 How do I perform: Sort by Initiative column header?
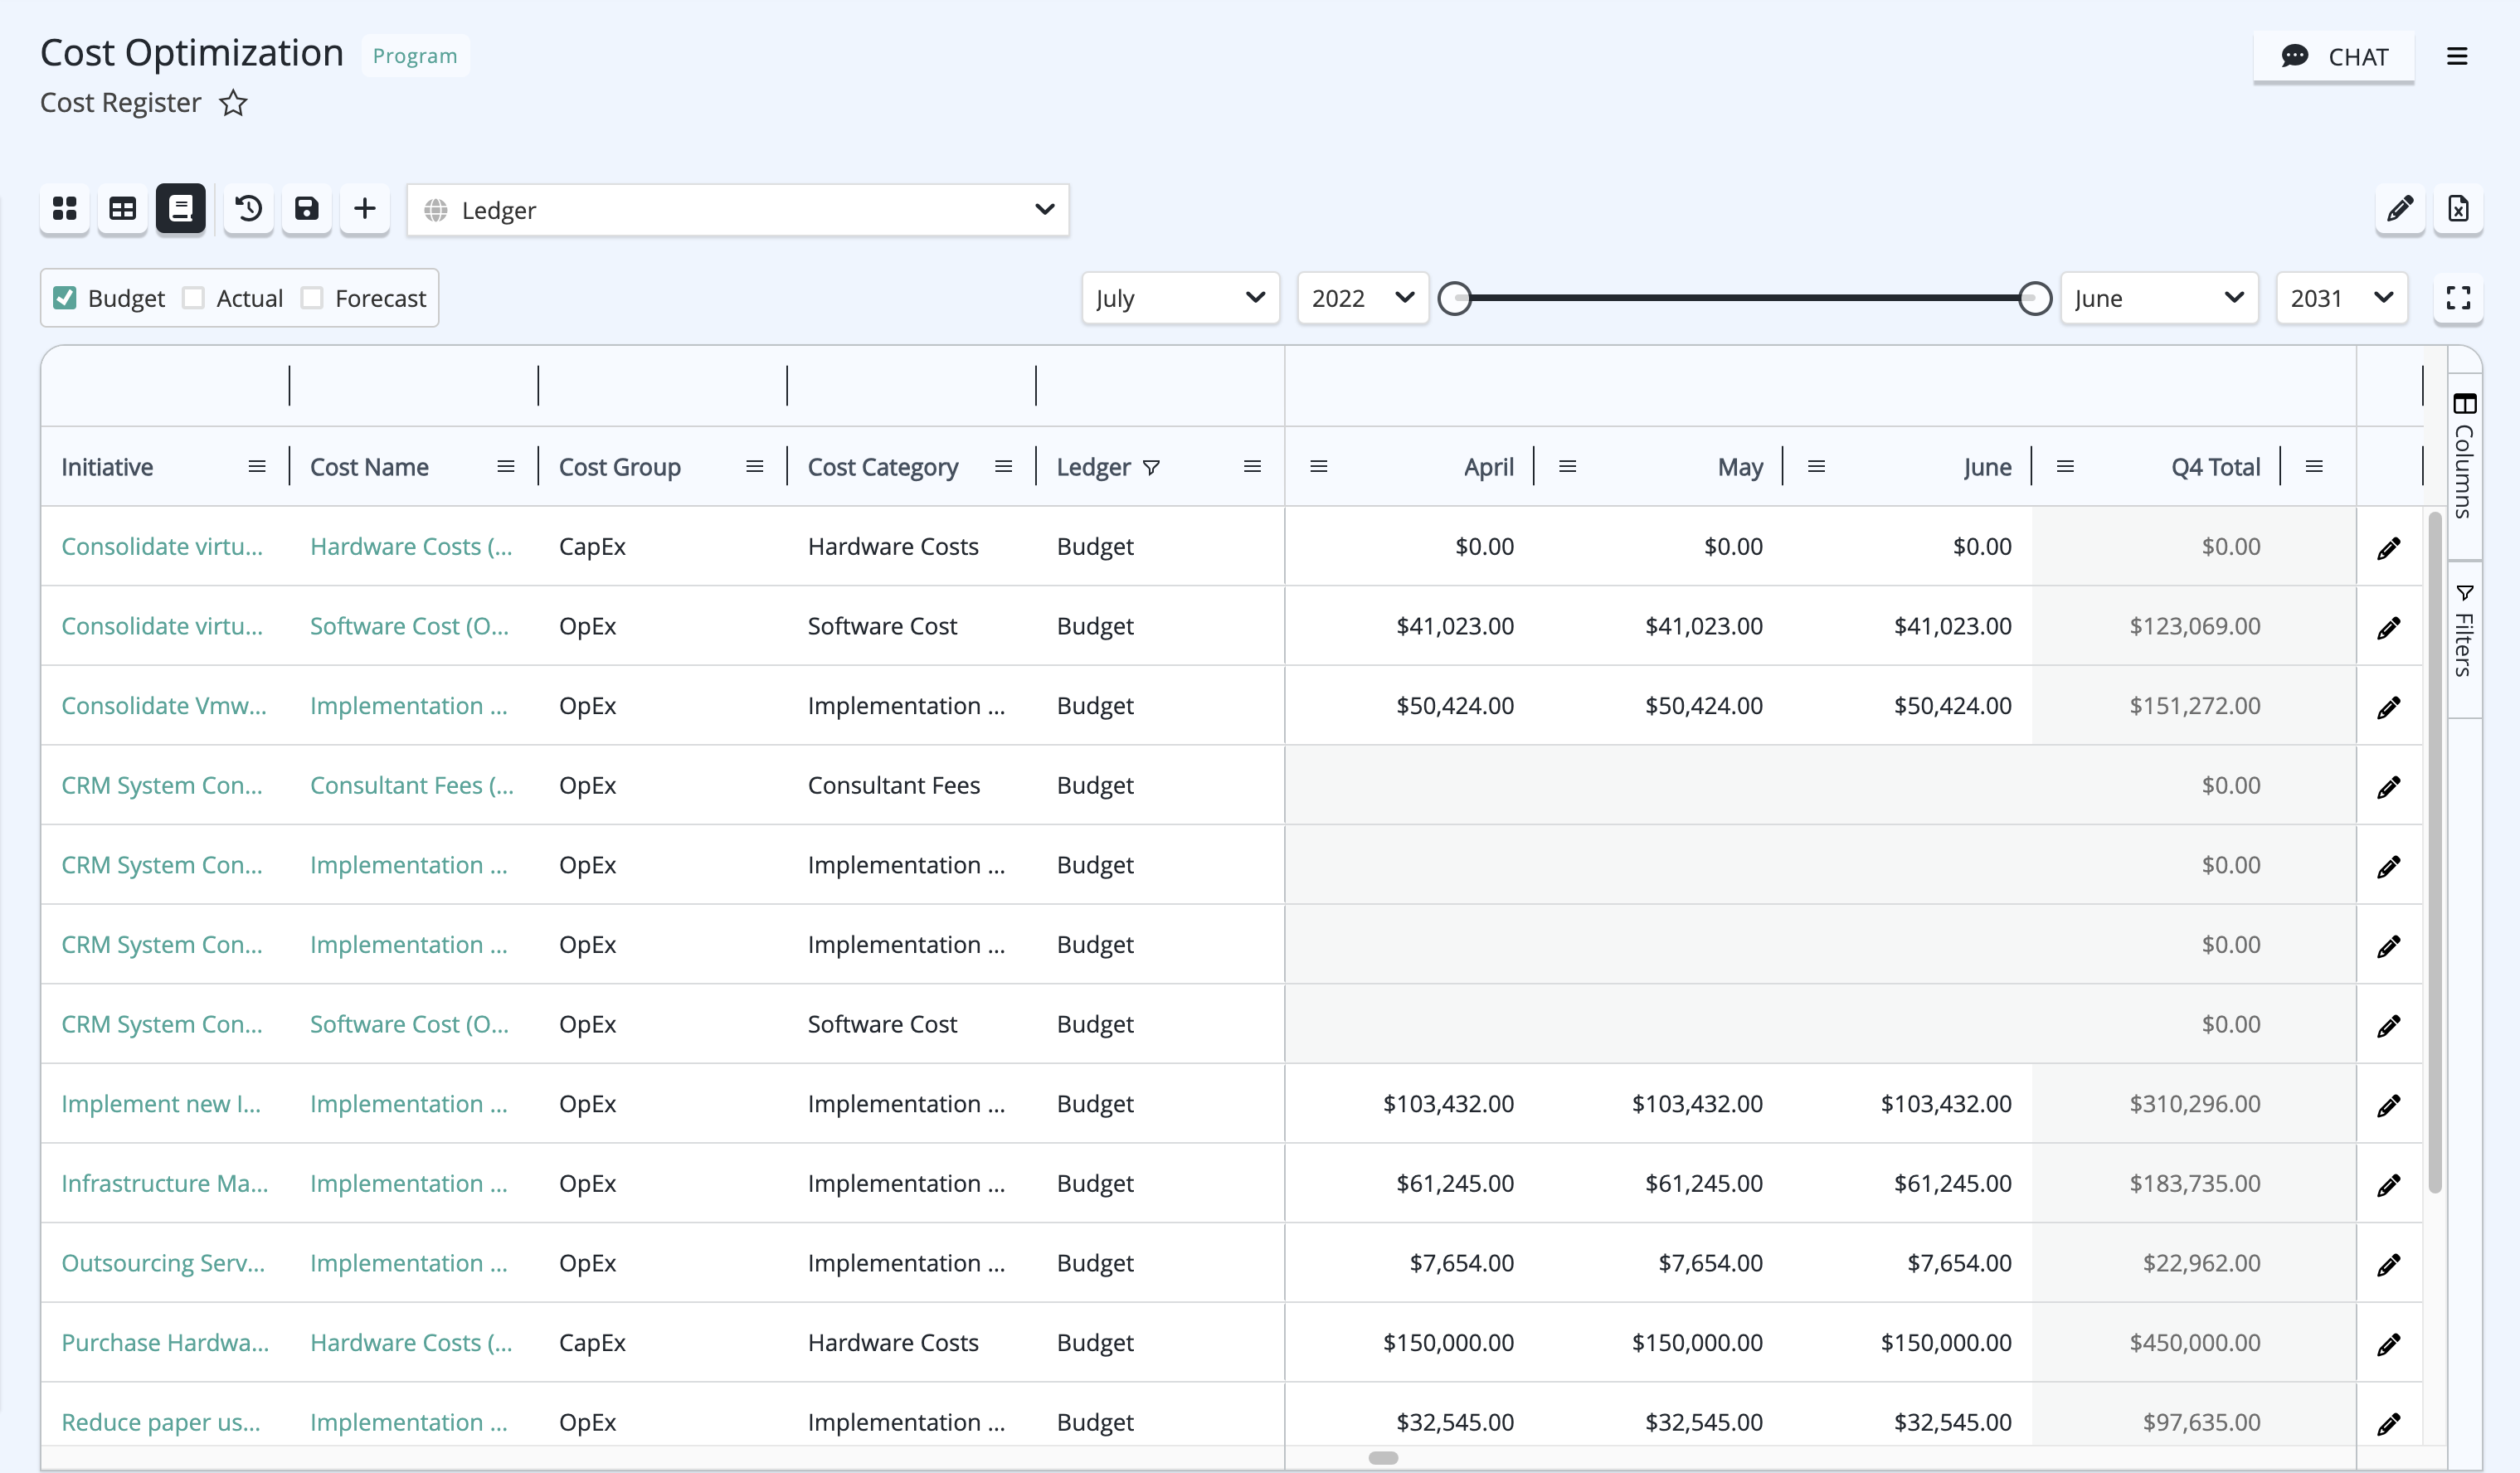tap(107, 467)
